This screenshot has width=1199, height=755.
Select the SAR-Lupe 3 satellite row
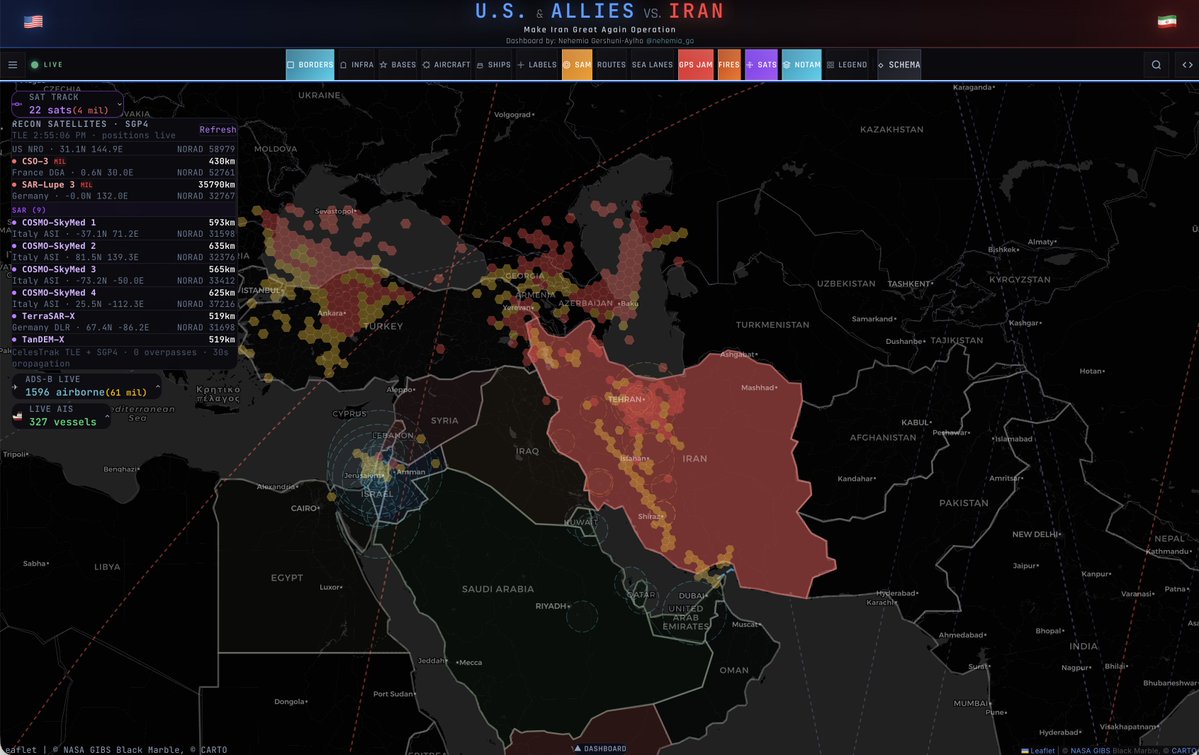pyautogui.click(x=123, y=190)
